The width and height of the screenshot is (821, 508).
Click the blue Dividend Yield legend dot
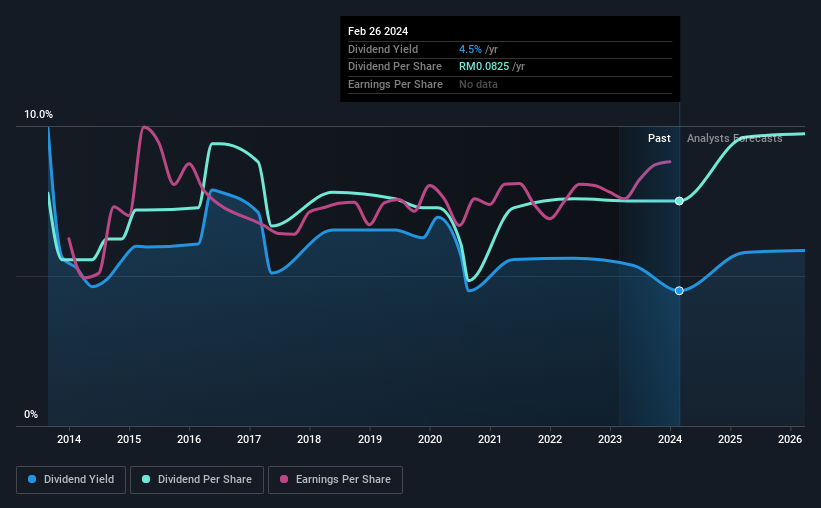(x=32, y=479)
